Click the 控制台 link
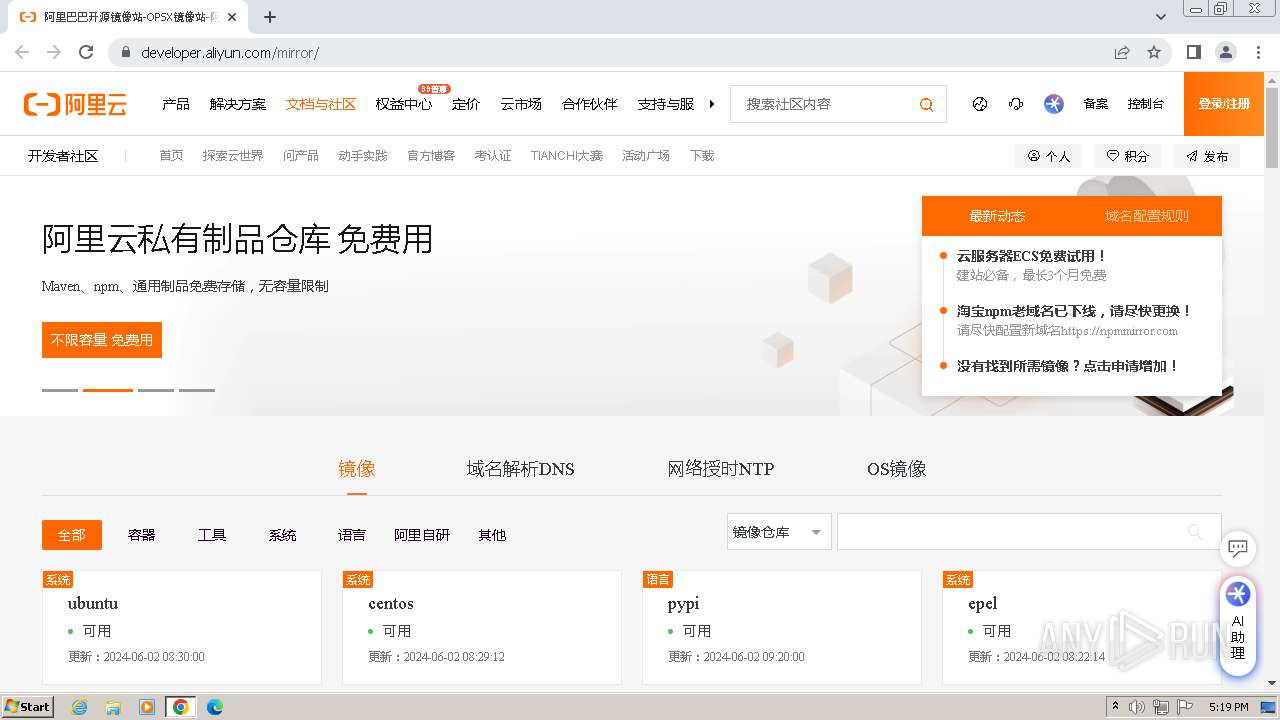Screen dimensions: 1280x720 [x=1146, y=104]
